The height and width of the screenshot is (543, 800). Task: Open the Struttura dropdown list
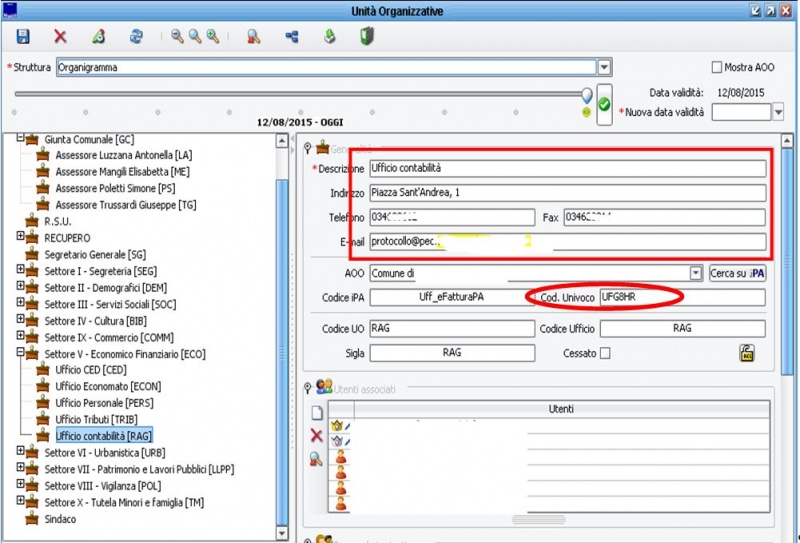point(604,67)
